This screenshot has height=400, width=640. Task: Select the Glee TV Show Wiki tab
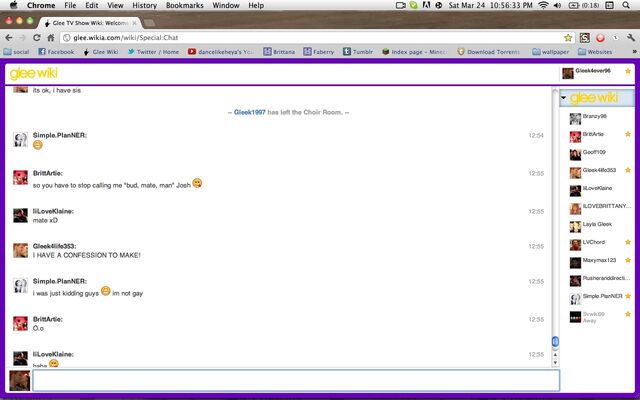pyautogui.click(x=89, y=23)
